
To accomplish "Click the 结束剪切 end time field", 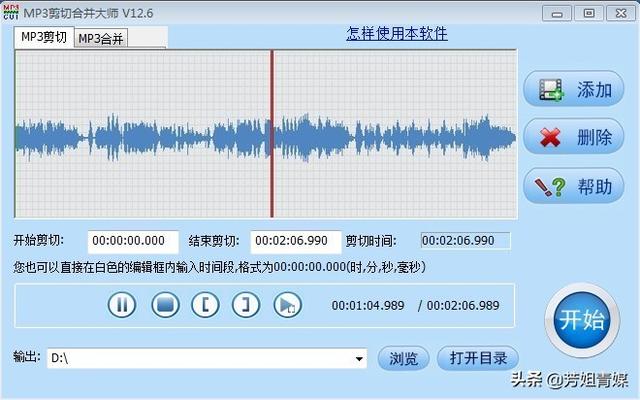I will 296,241.
